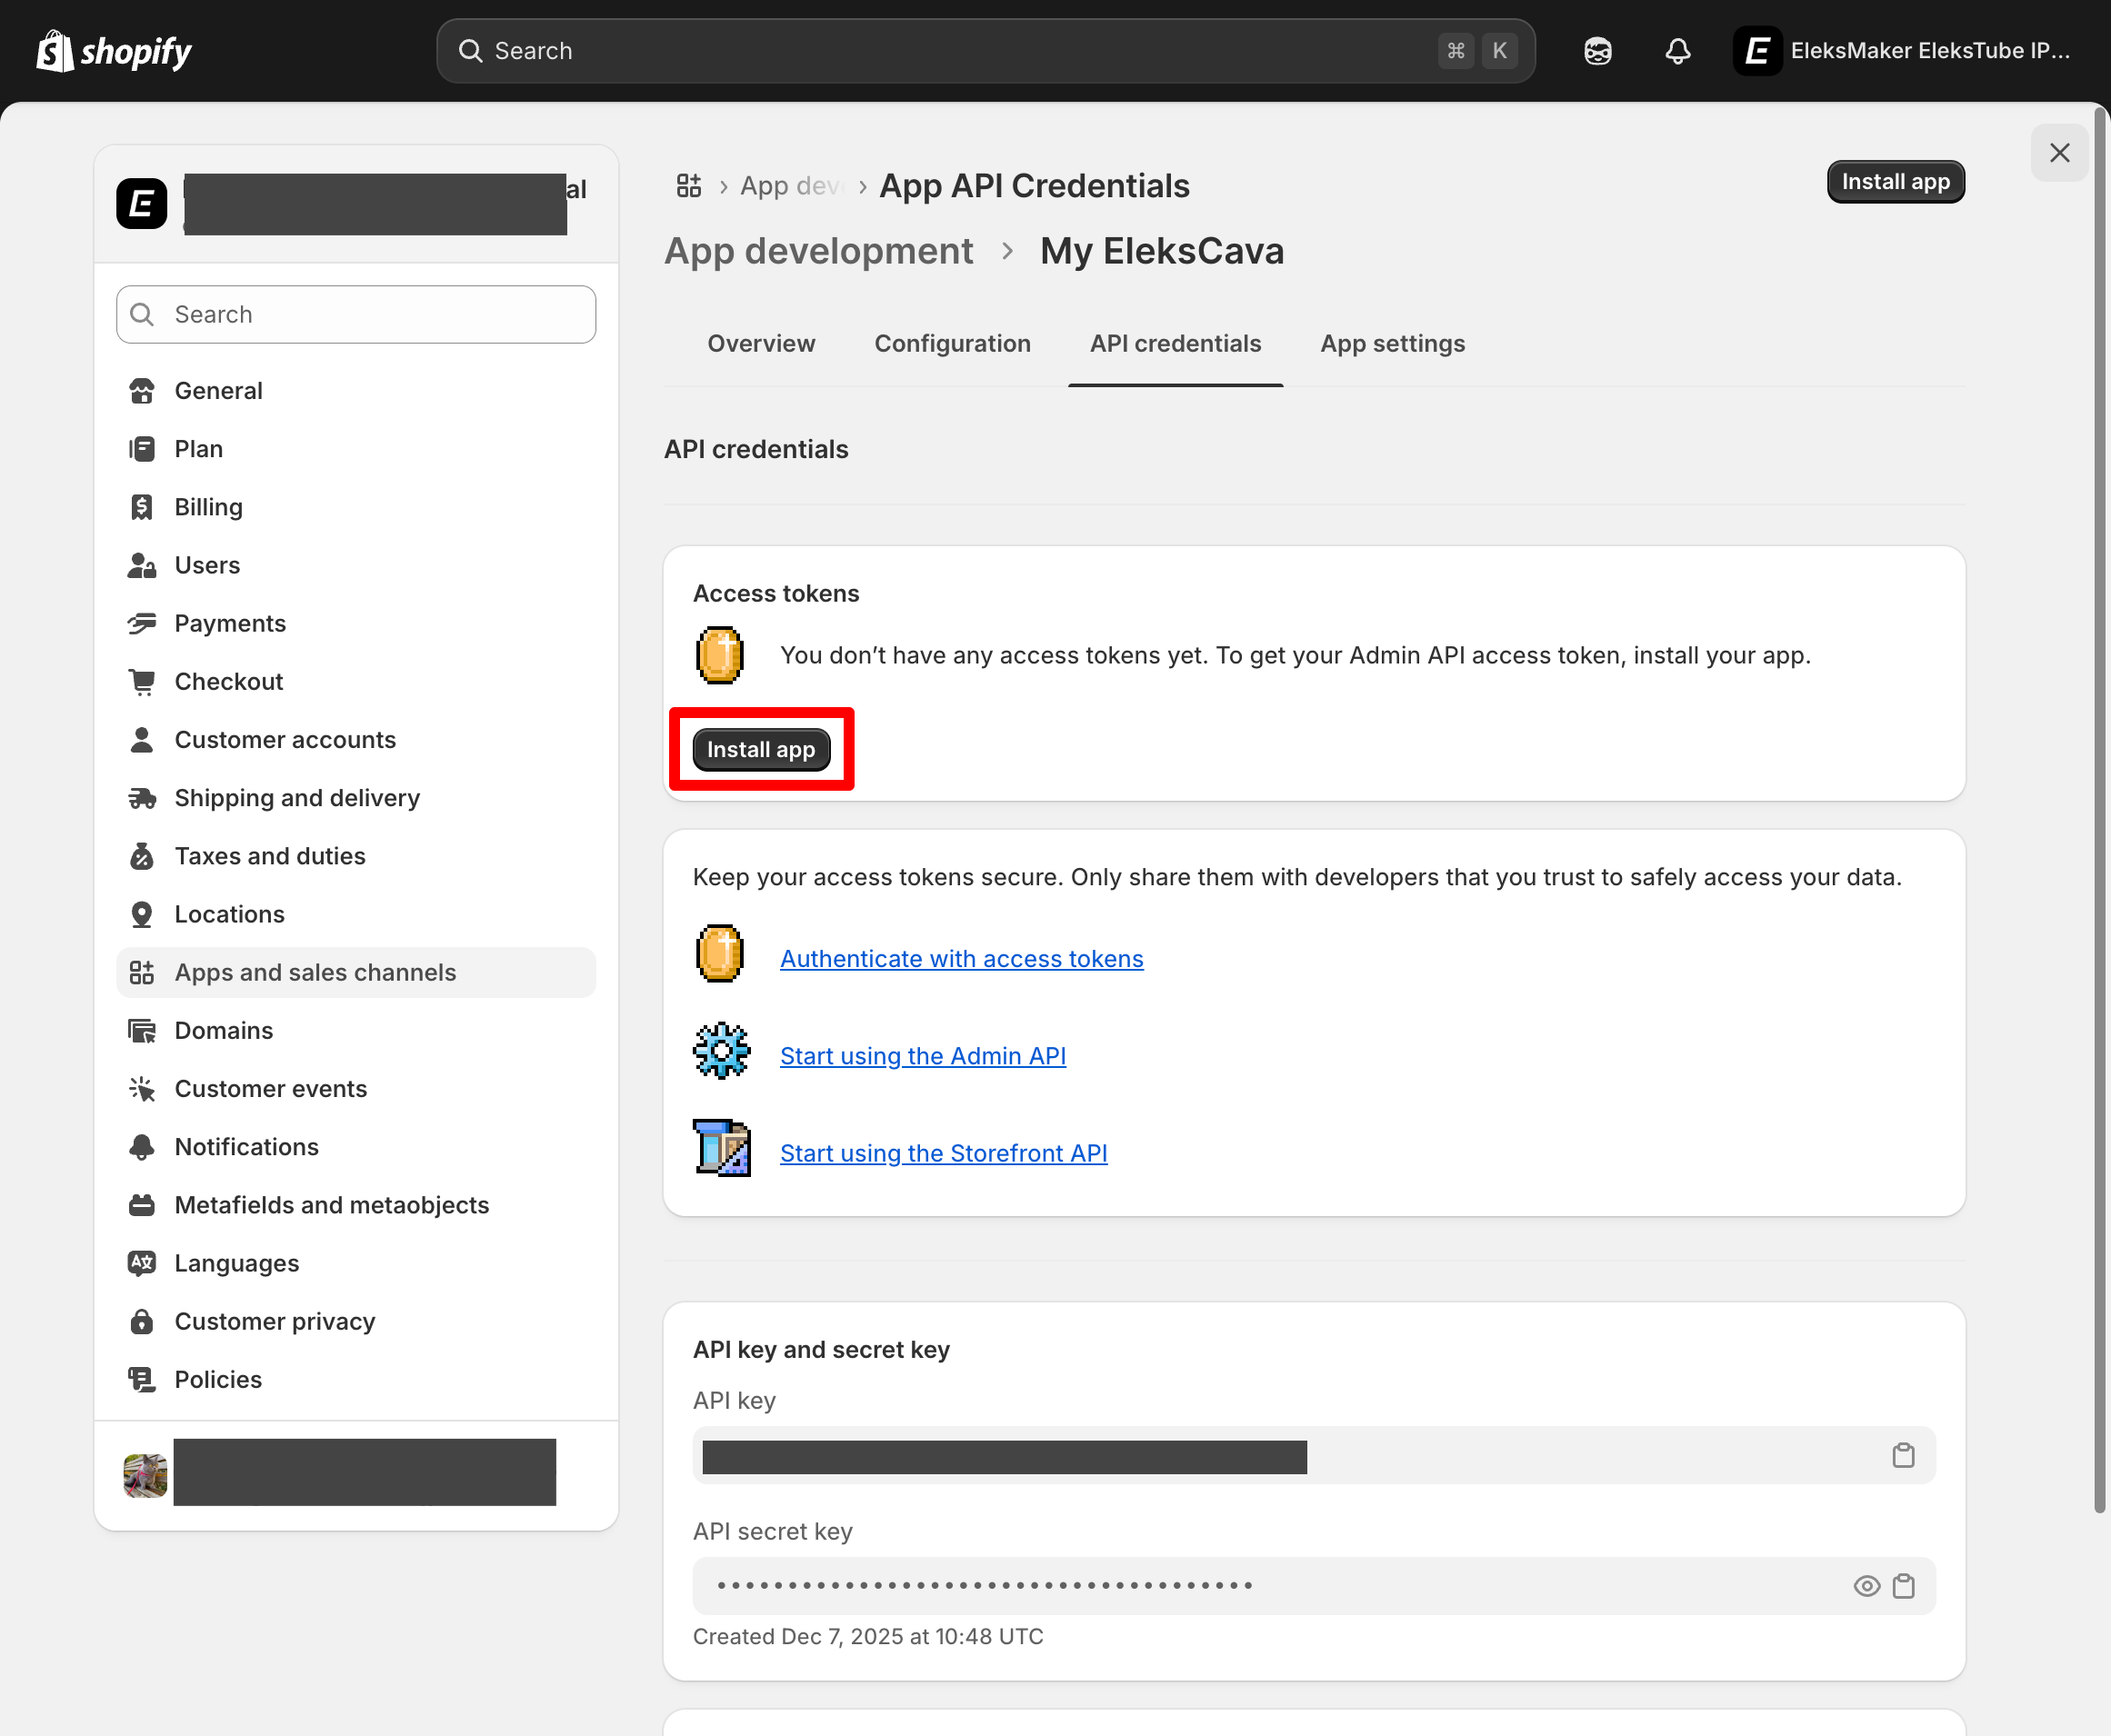Open Authenticate with access tokens link
Viewport: 2111px width, 1736px height.
[x=961, y=958]
